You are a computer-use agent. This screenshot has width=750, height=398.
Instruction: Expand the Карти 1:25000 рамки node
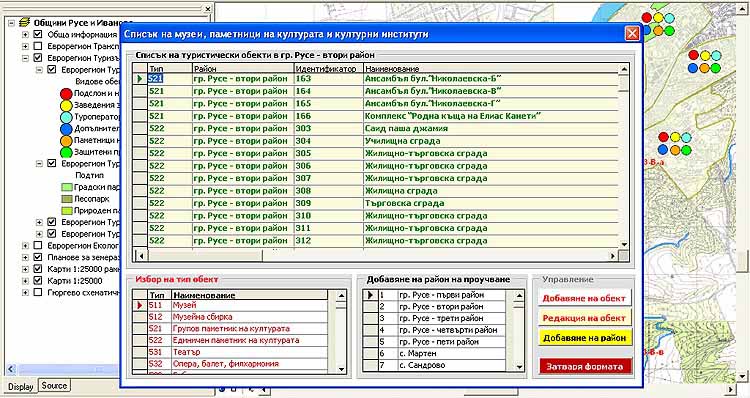pyautogui.click(x=25, y=269)
